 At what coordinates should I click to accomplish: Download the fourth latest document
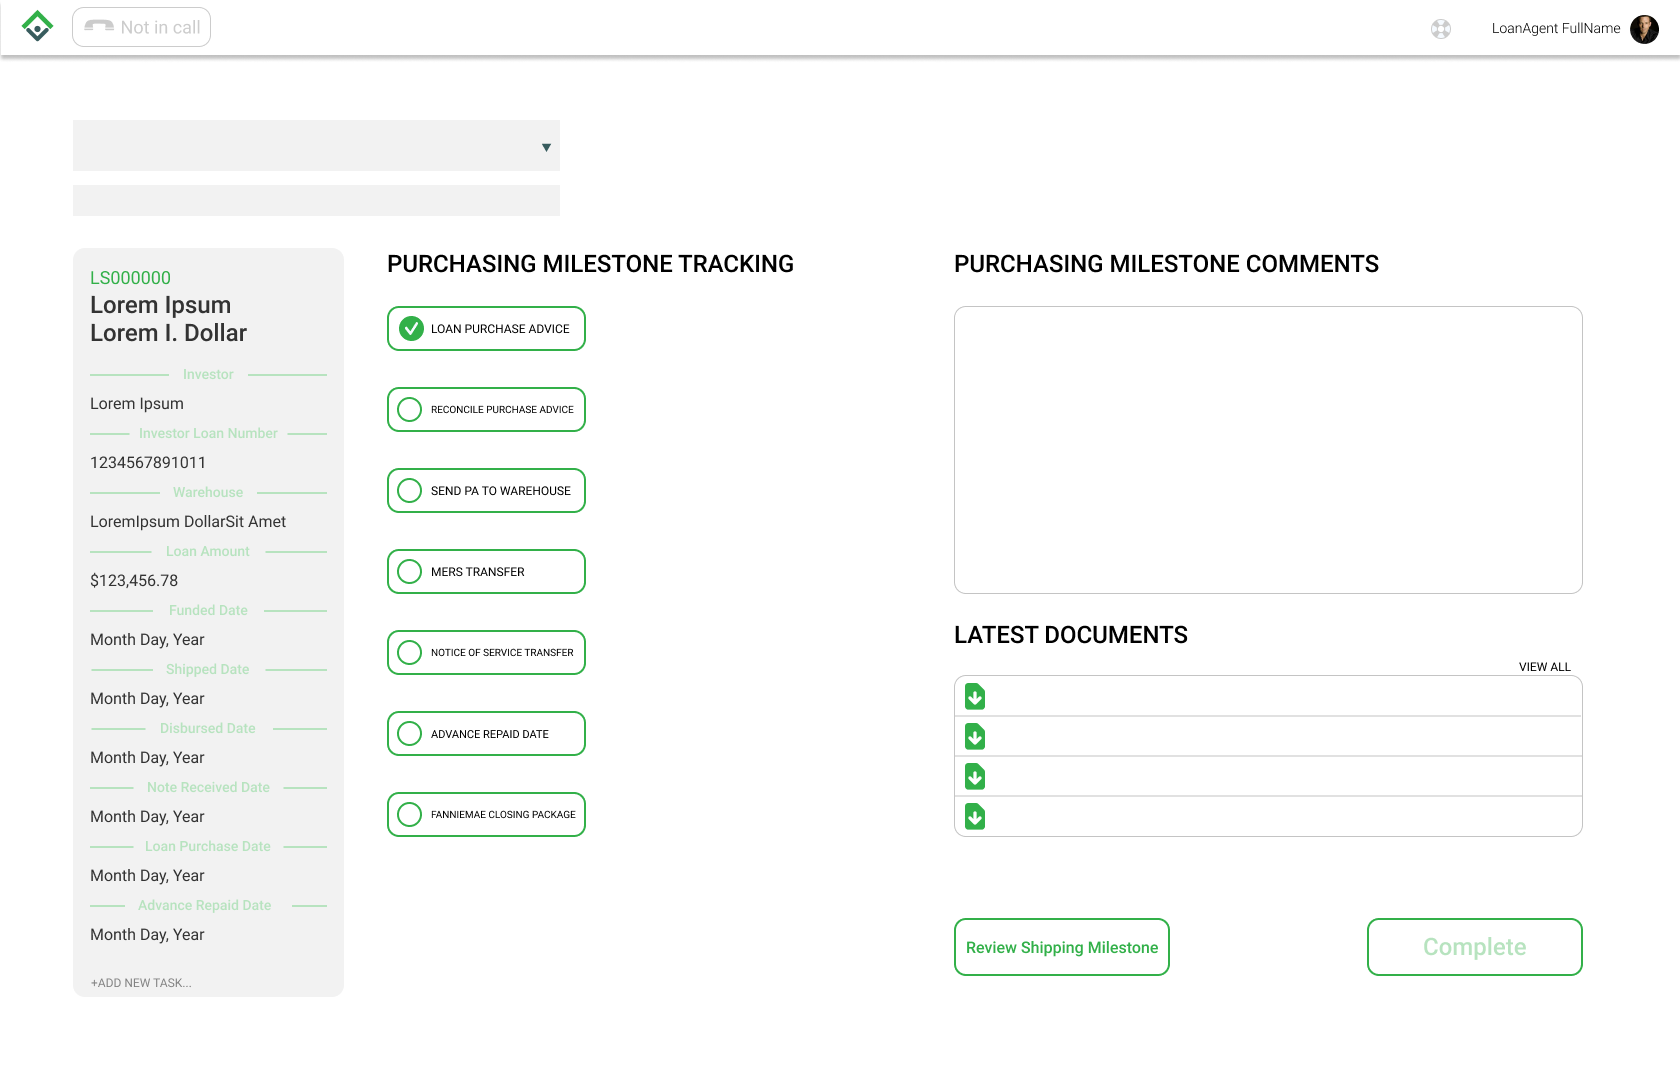click(975, 817)
